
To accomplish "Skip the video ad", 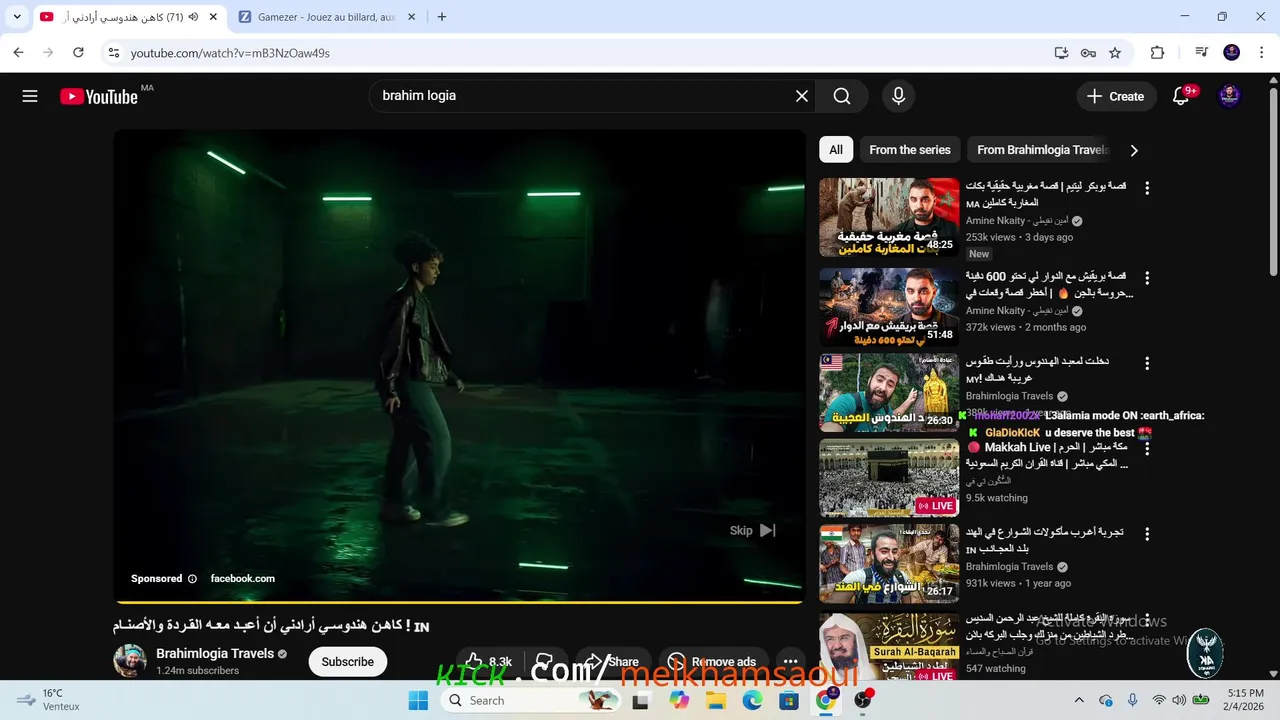I will pos(752,530).
